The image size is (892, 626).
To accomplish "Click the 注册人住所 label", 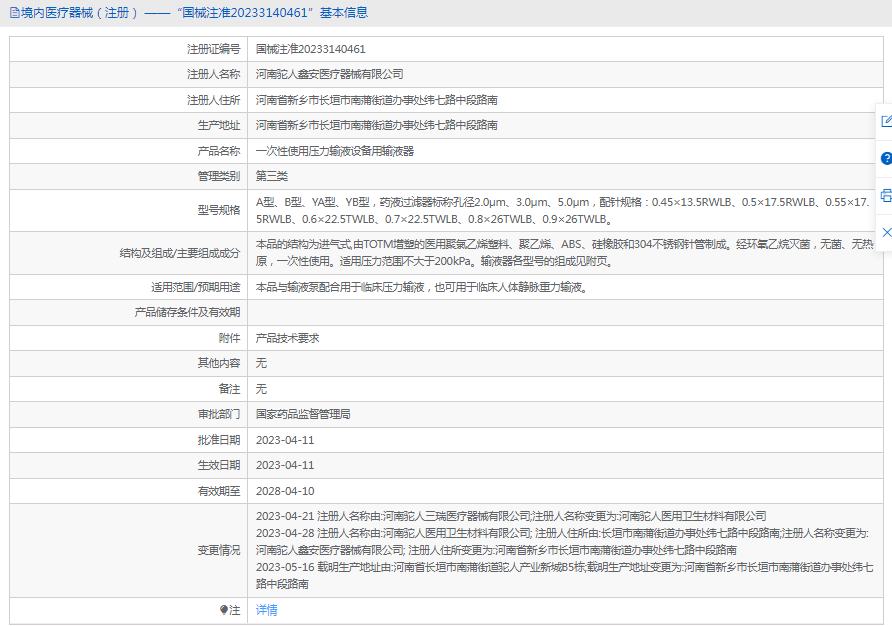I will (214, 100).
